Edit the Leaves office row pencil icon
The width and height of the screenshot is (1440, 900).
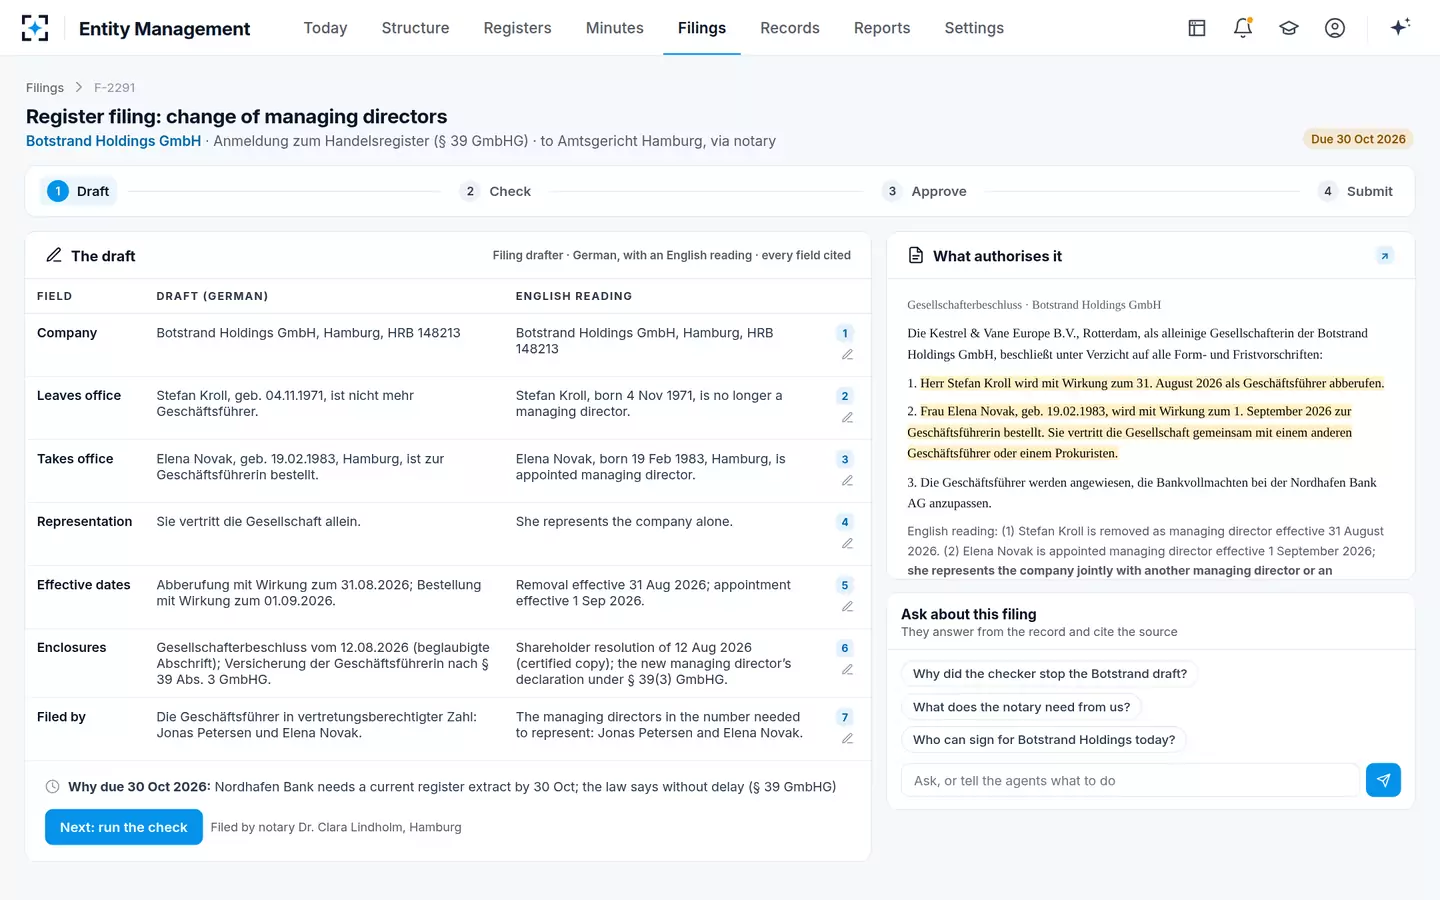click(847, 418)
